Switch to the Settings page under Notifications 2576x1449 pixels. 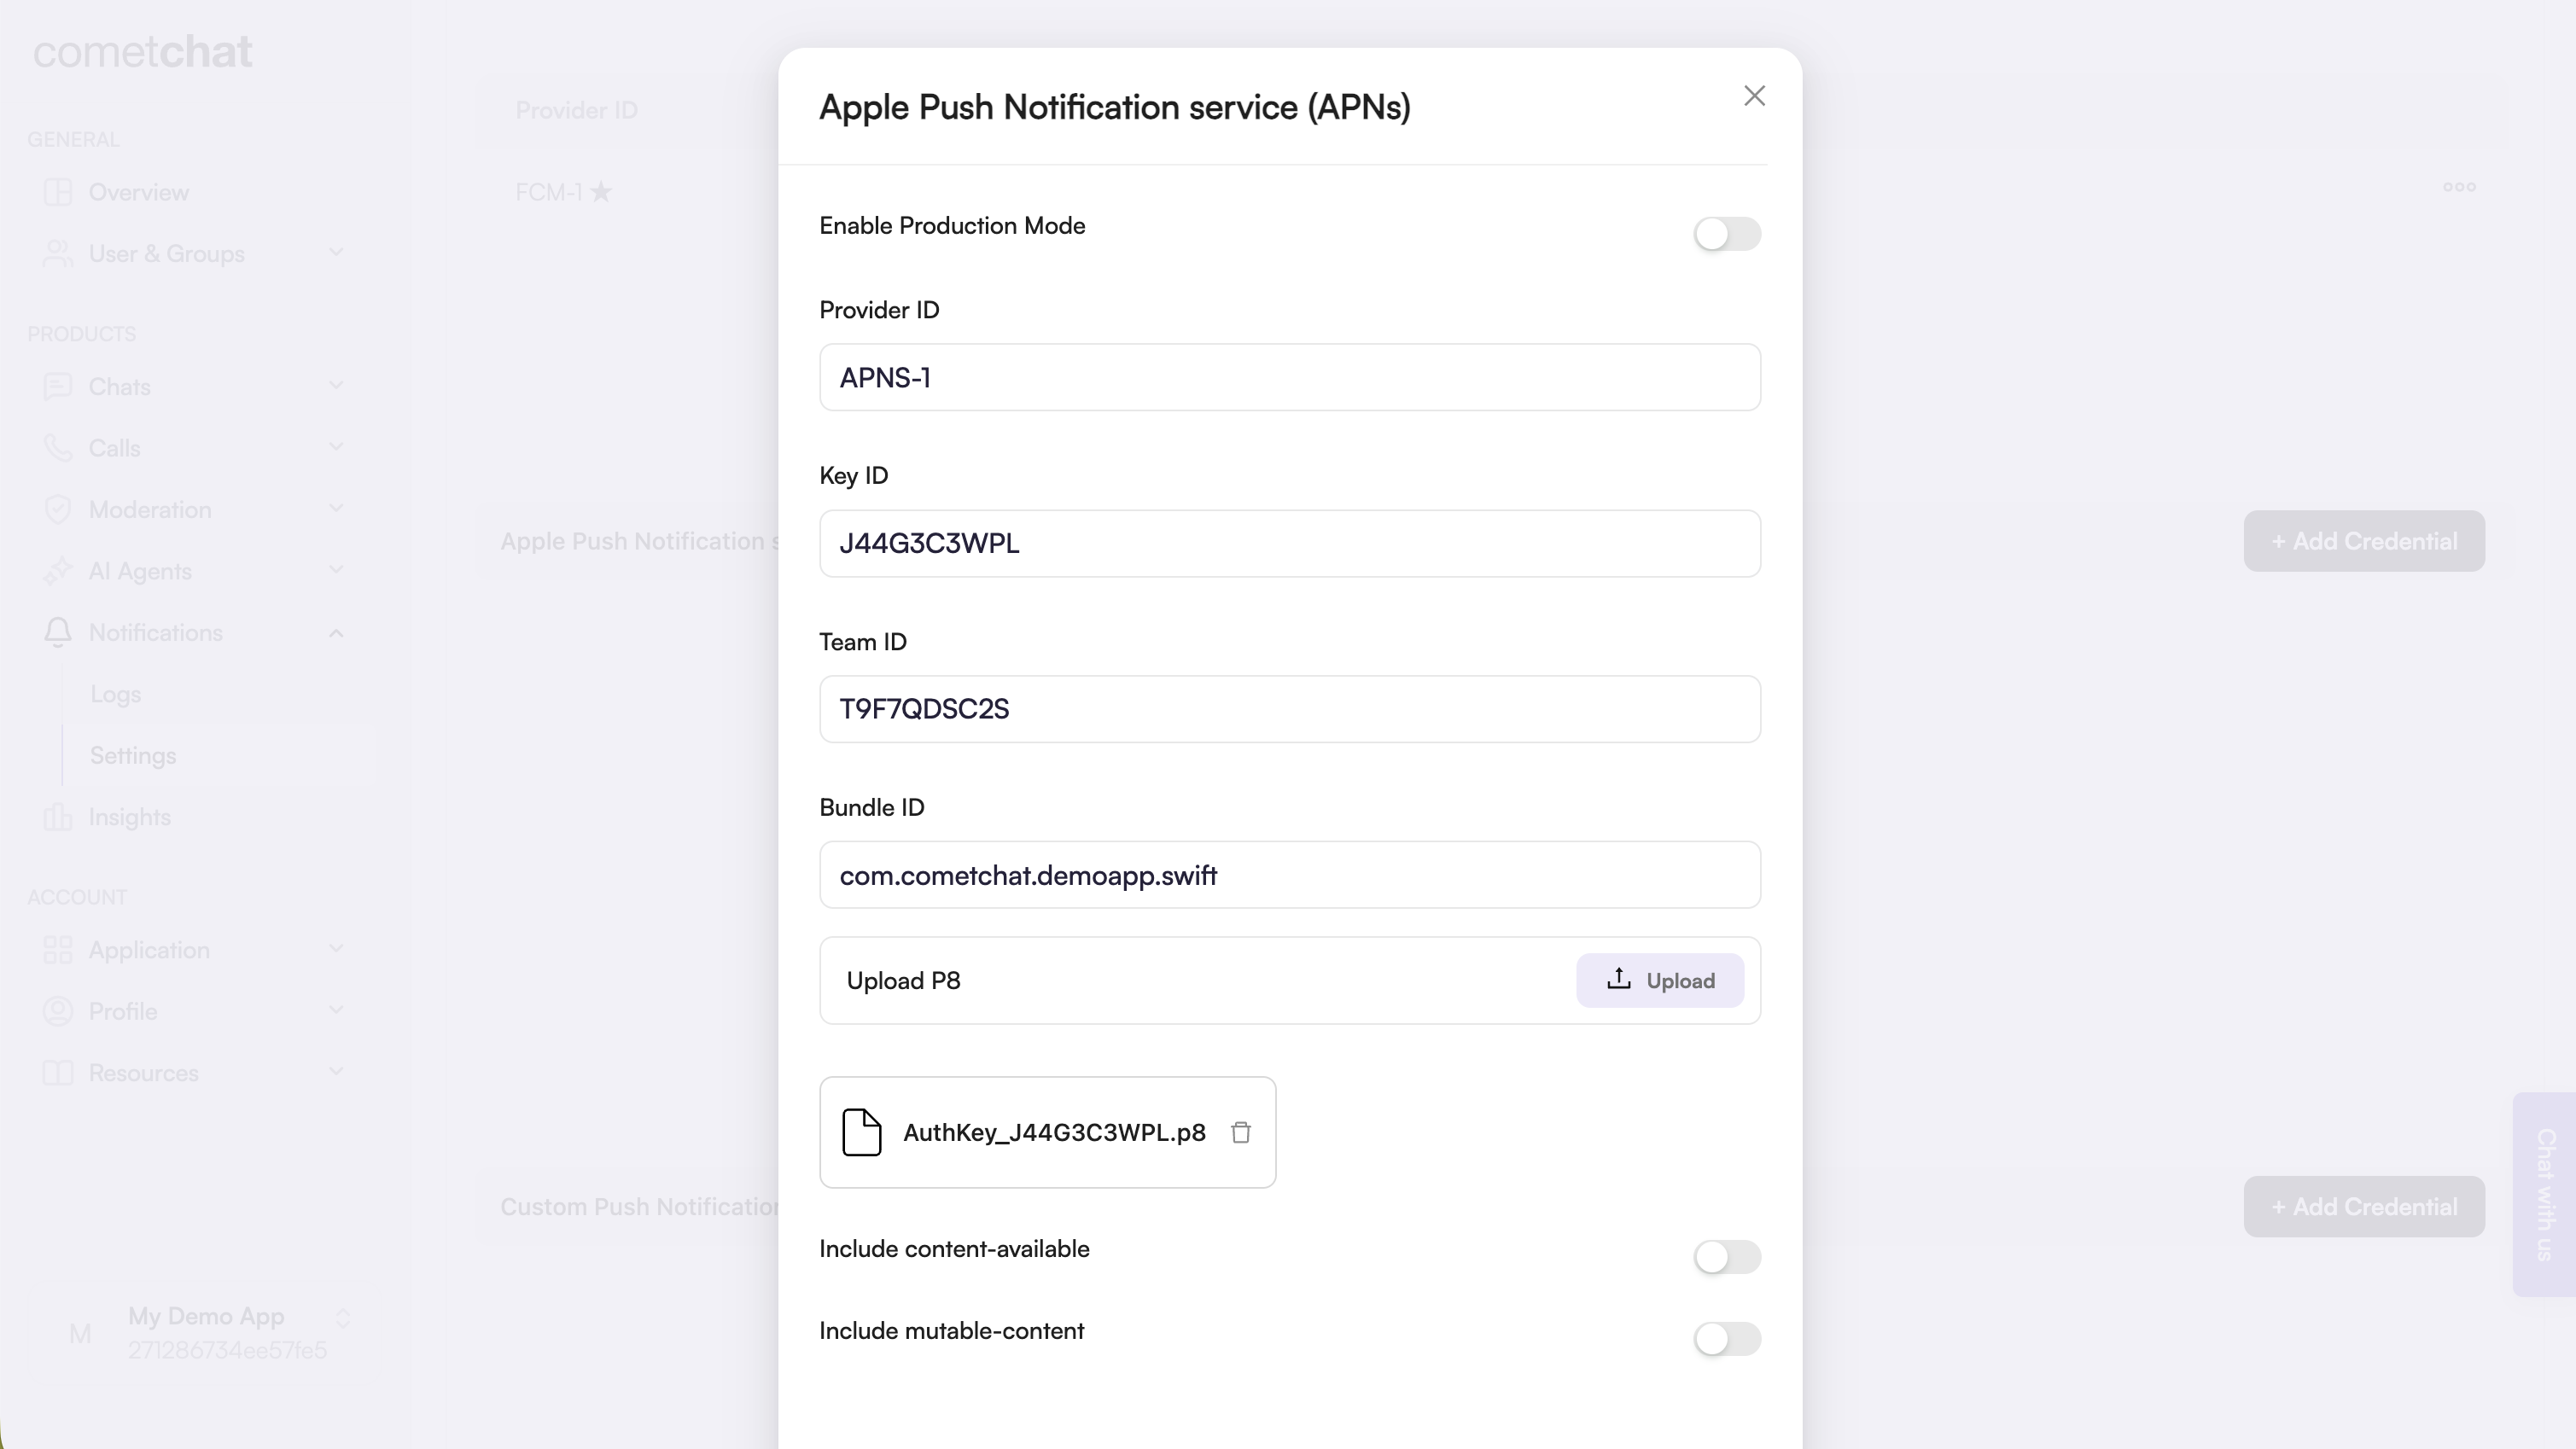click(x=132, y=755)
